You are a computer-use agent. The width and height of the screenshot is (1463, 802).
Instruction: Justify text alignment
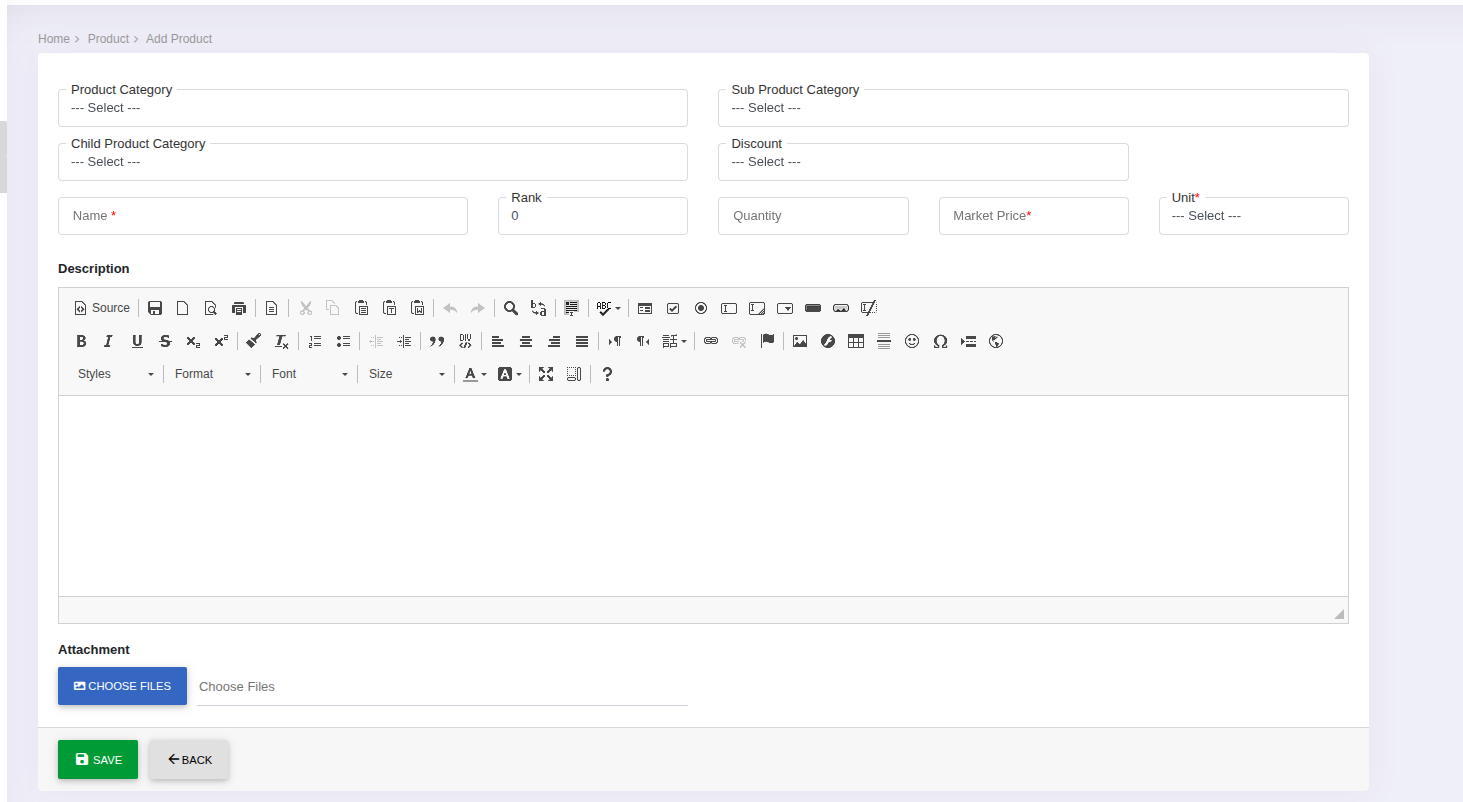[582, 341]
